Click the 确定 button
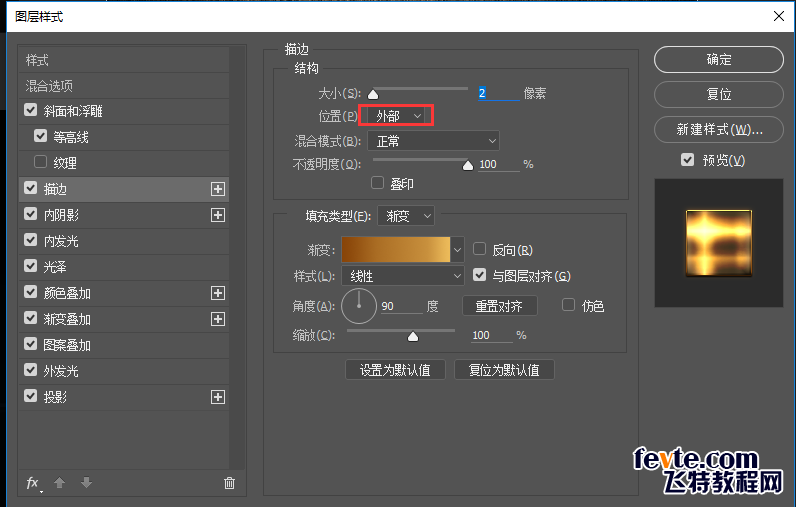 point(719,59)
